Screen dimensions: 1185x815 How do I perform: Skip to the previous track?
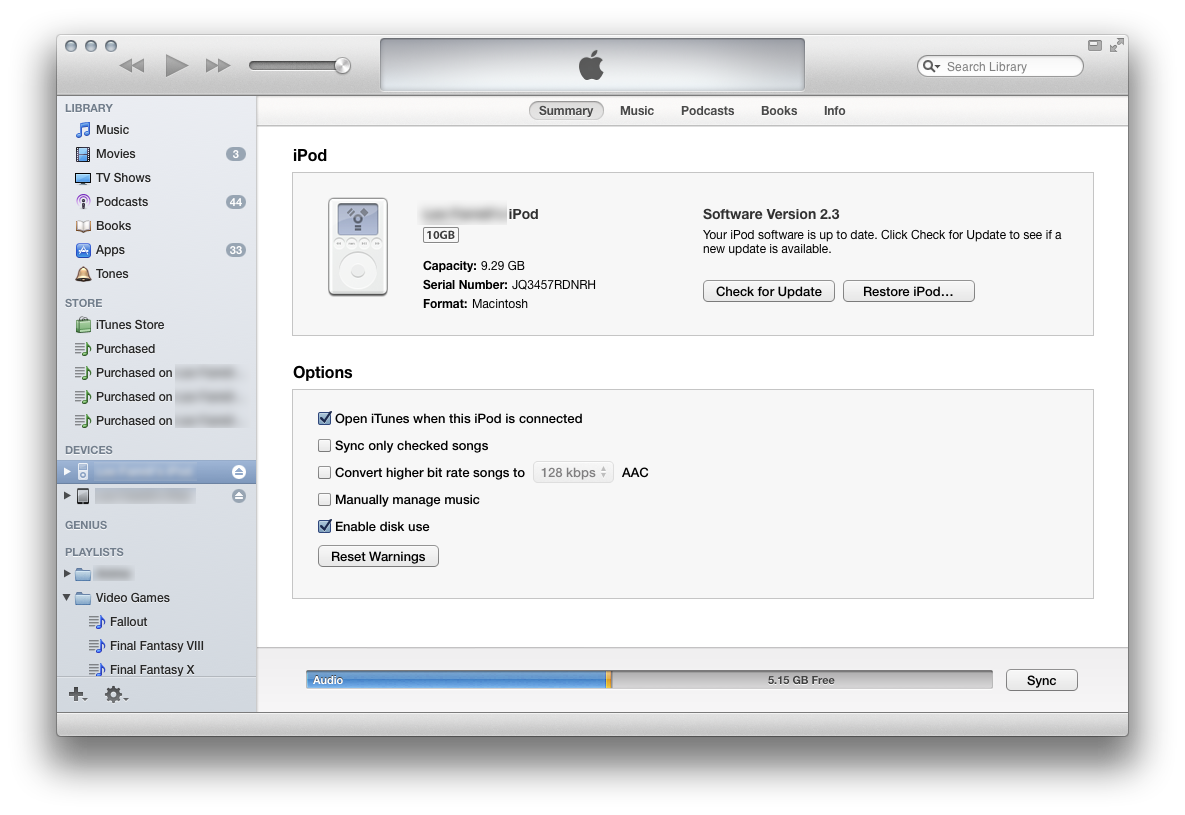[x=132, y=66]
